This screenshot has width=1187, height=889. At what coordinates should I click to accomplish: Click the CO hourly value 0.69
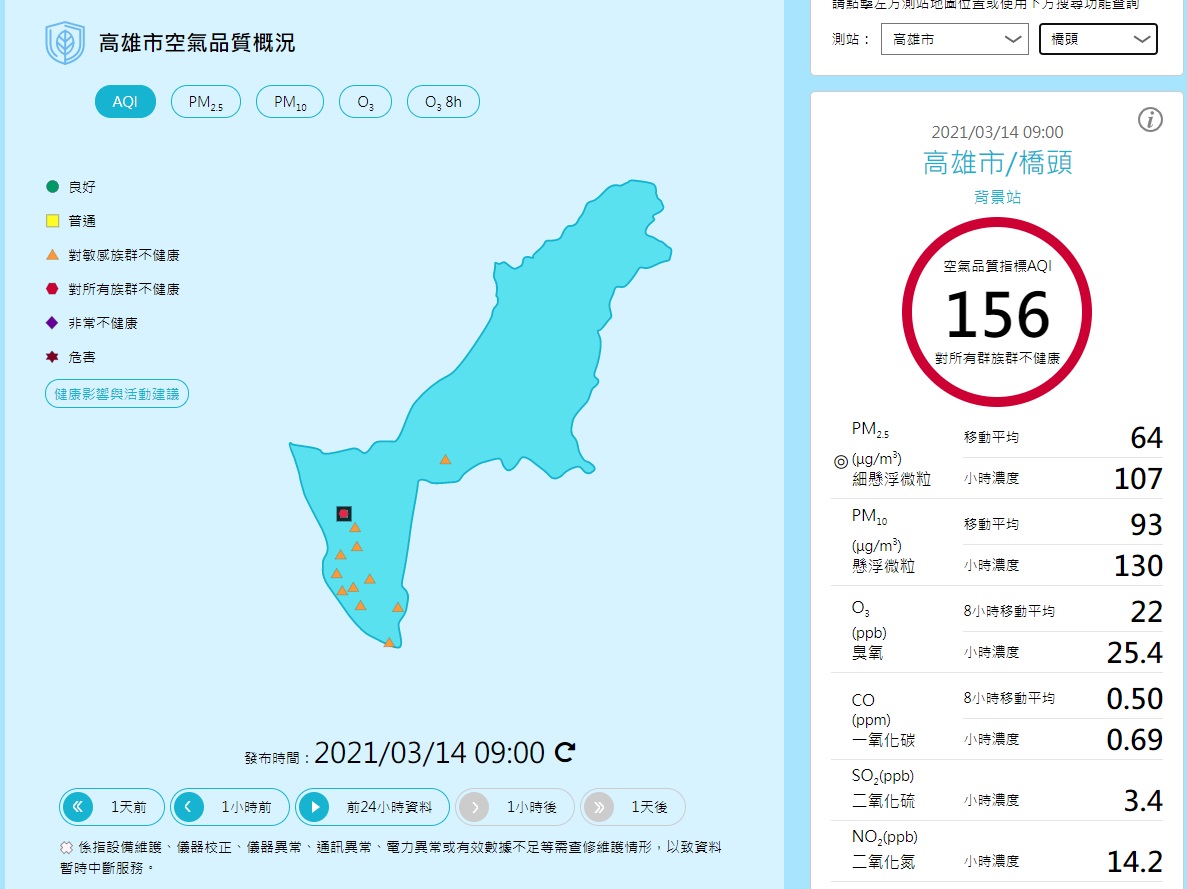coord(1134,740)
